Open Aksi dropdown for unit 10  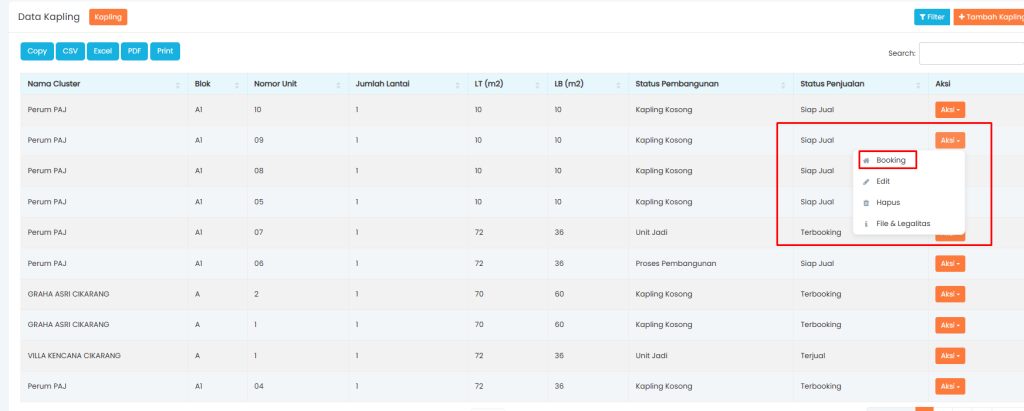(949, 110)
